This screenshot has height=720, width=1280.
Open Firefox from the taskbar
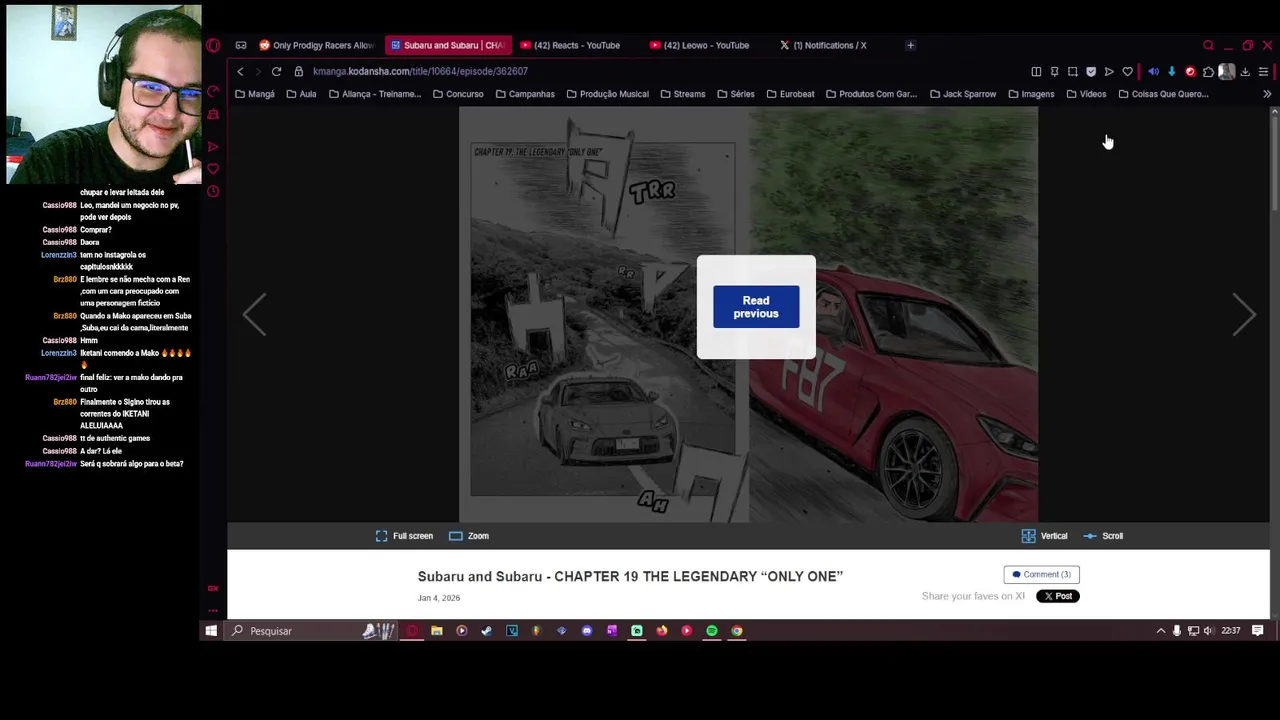click(662, 631)
